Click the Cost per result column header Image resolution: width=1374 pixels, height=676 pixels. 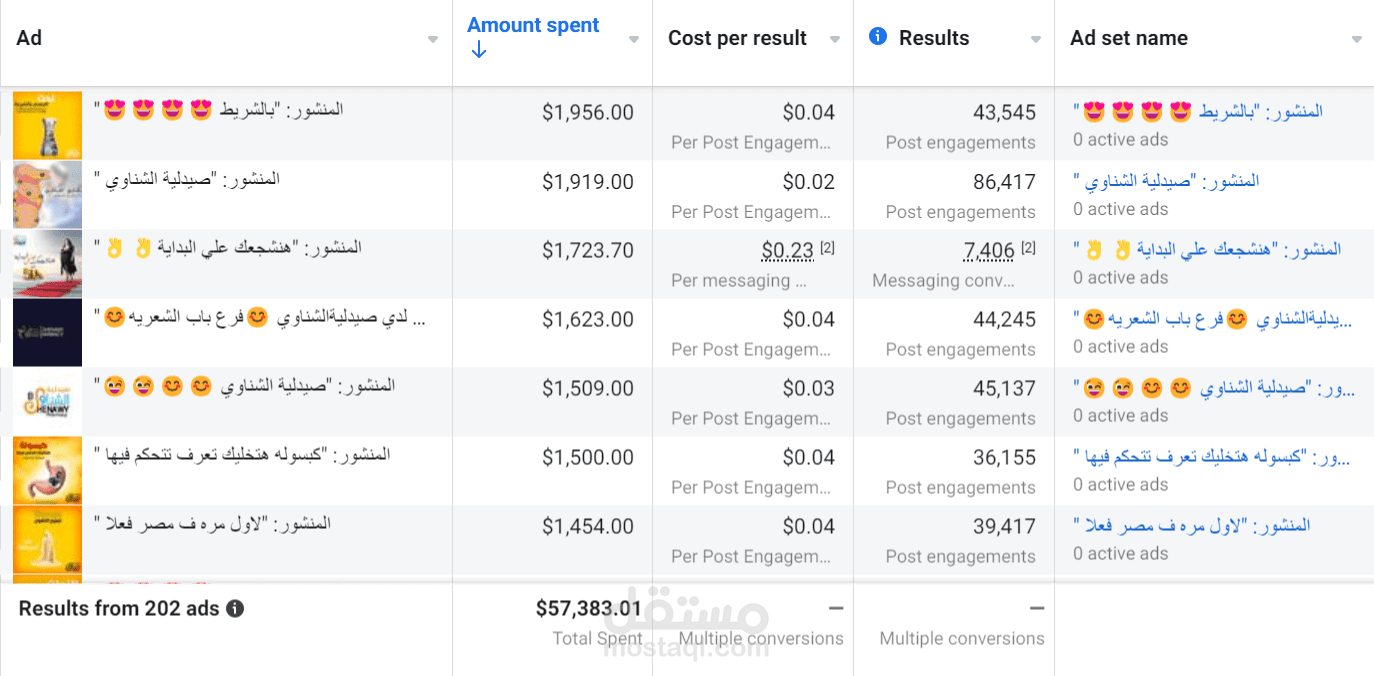coord(737,38)
